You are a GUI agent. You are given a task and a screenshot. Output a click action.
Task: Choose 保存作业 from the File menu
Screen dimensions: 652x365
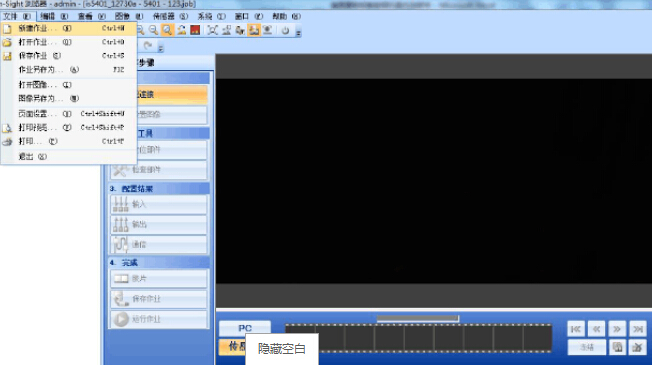(69, 56)
